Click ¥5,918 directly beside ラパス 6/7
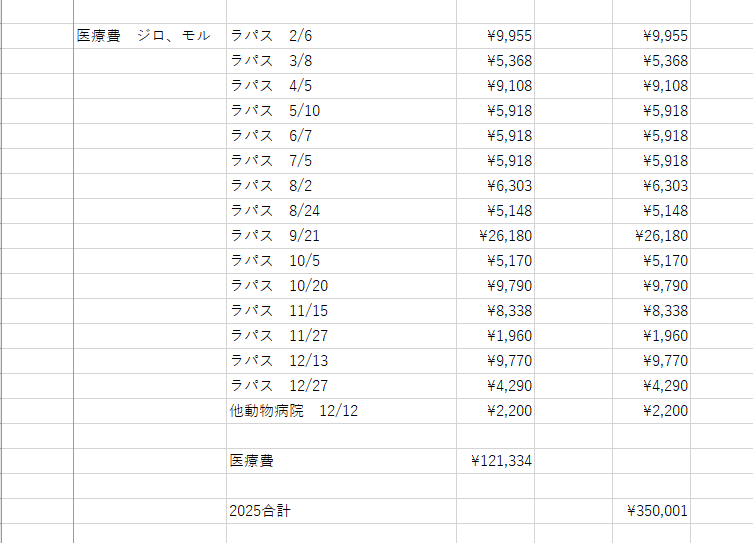Image resolution: width=753 pixels, height=543 pixels. tap(495, 136)
